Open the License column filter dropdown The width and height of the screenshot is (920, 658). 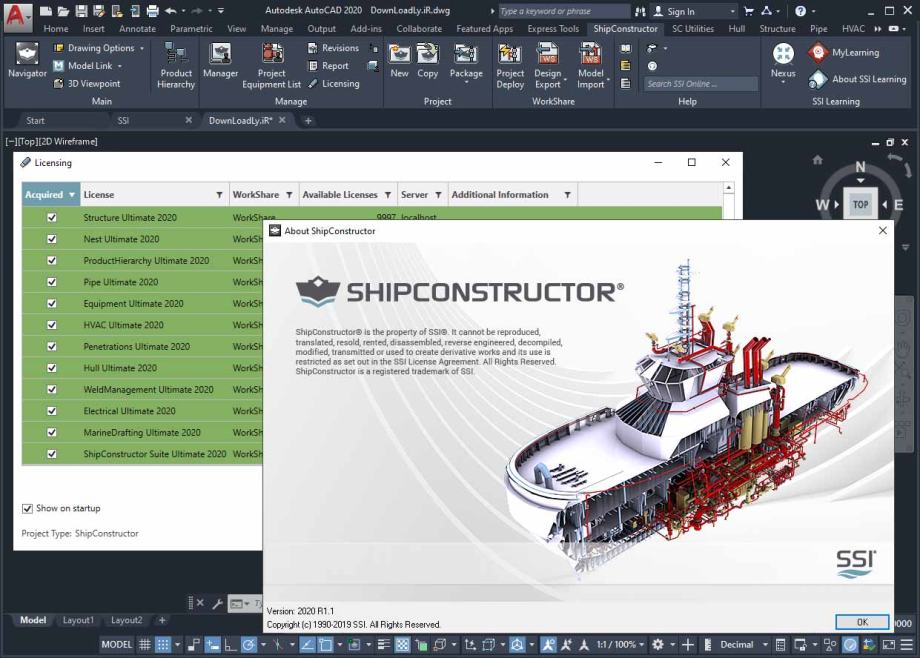coord(219,195)
